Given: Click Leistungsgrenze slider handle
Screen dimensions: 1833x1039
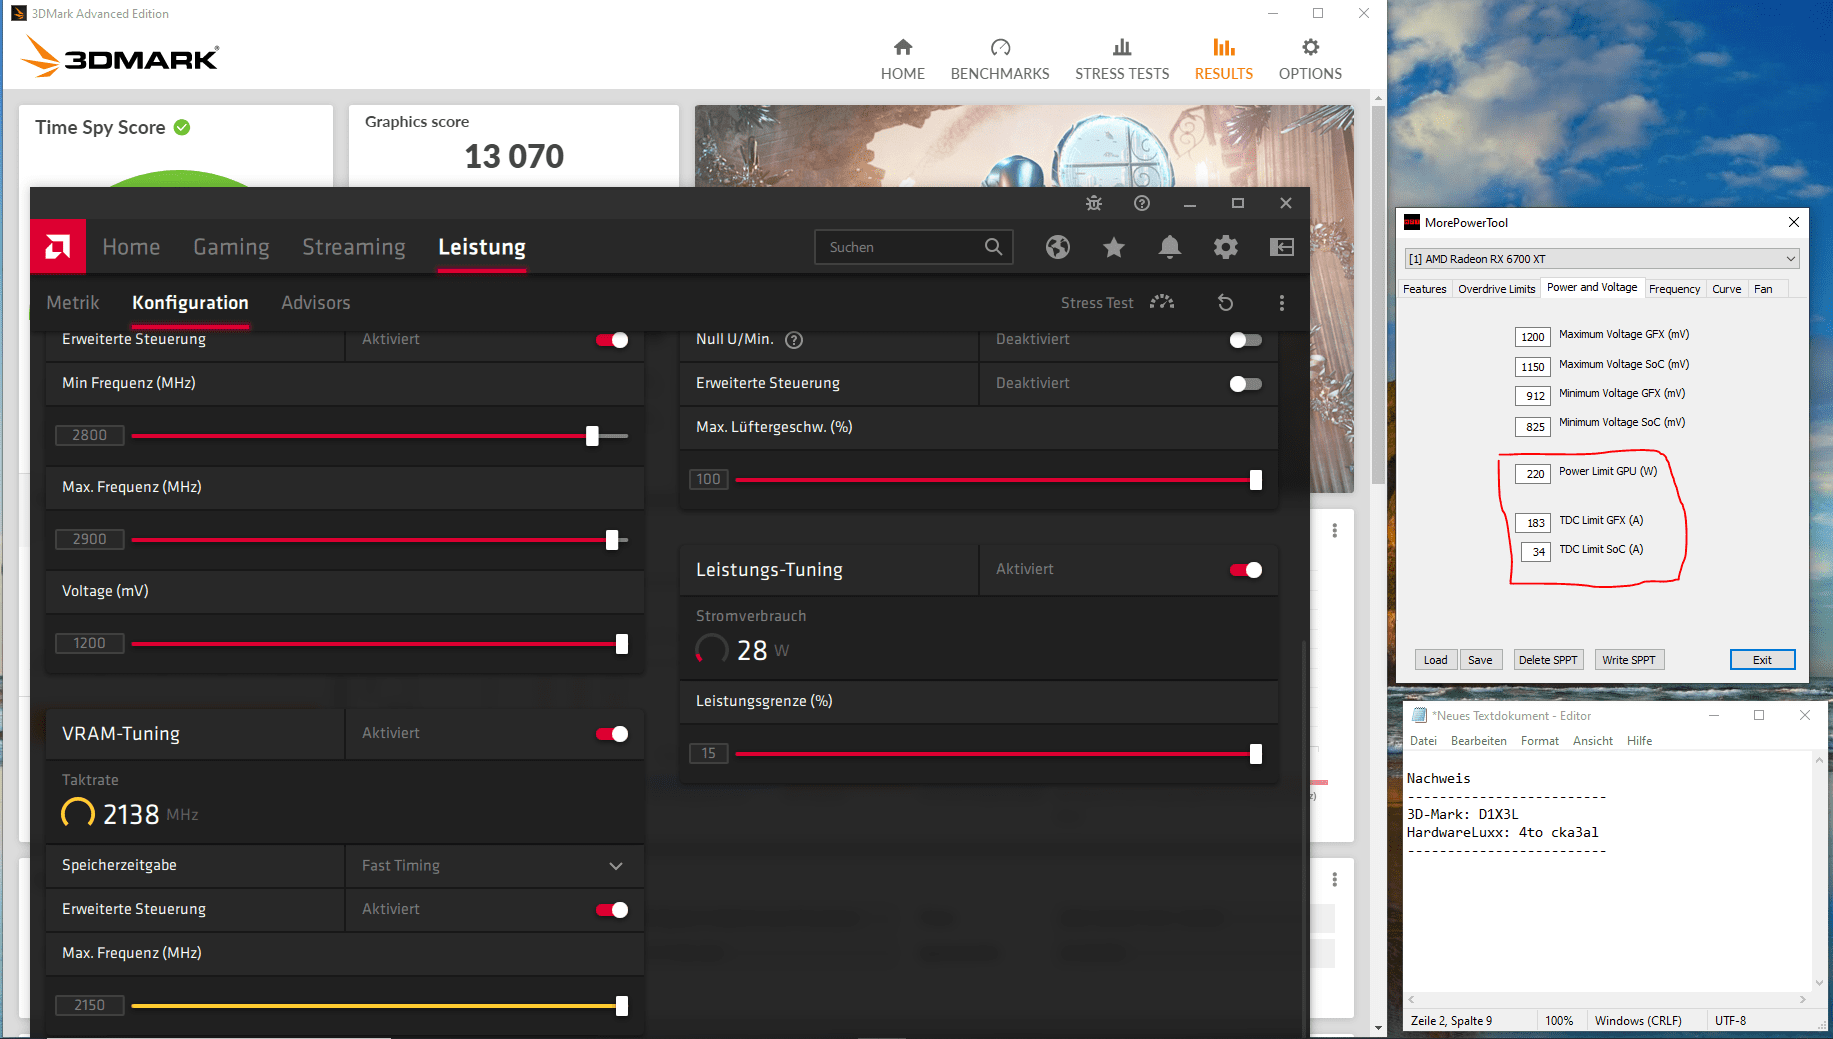Looking at the screenshot, I should (1256, 754).
